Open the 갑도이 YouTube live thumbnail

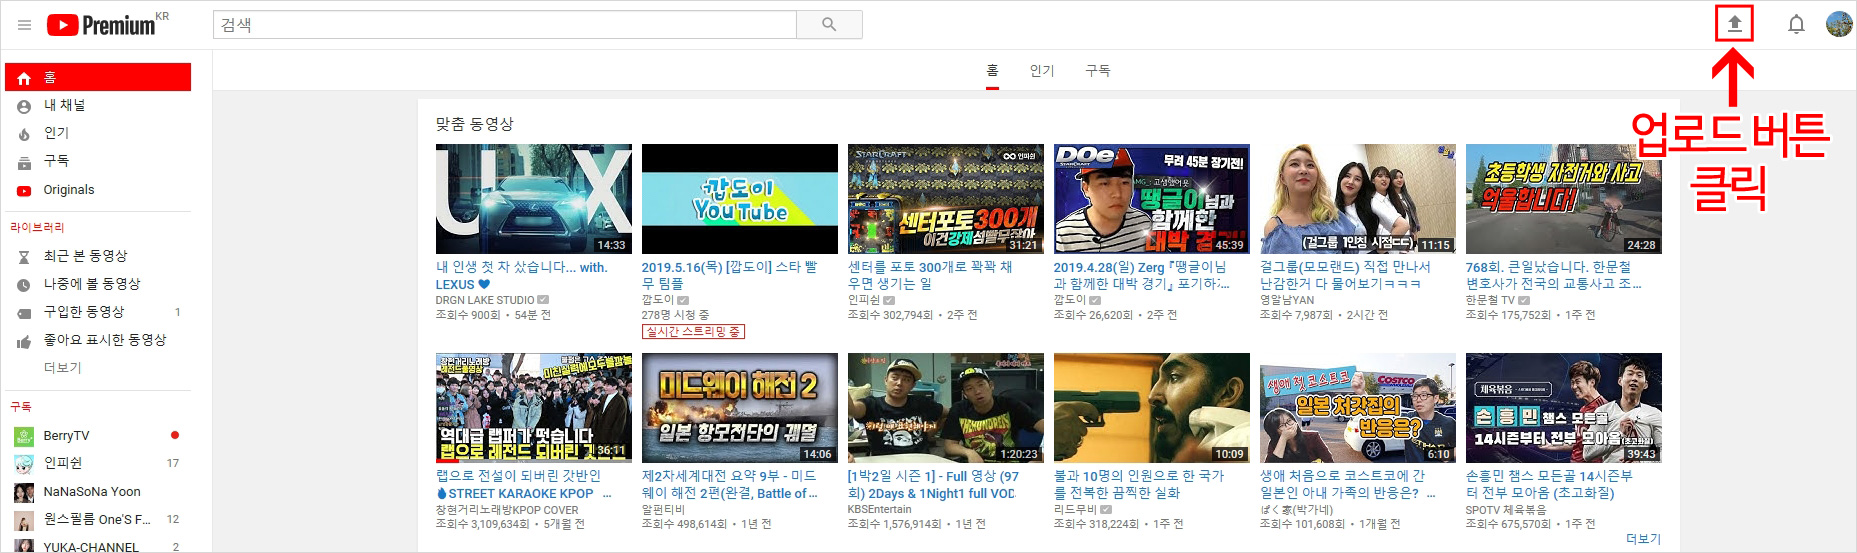739,198
